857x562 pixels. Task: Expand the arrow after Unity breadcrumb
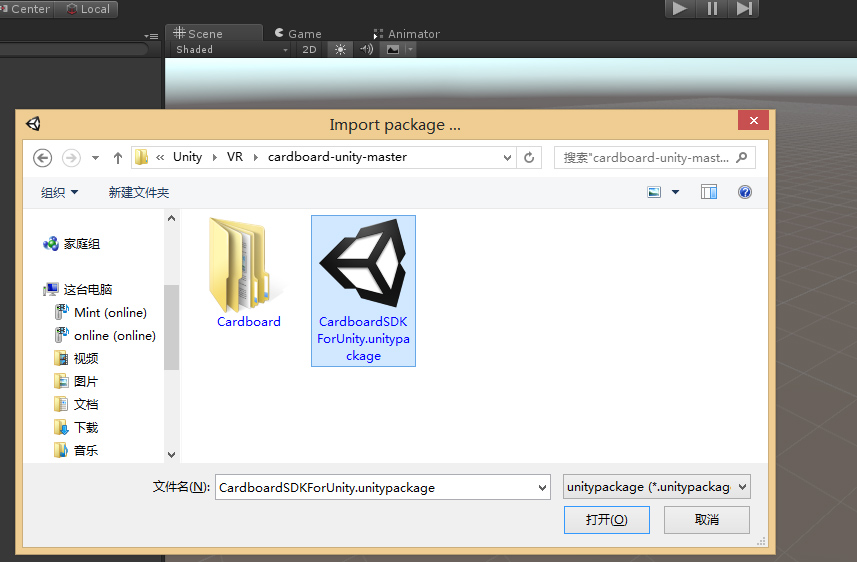pyautogui.click(x=215, y=157)
